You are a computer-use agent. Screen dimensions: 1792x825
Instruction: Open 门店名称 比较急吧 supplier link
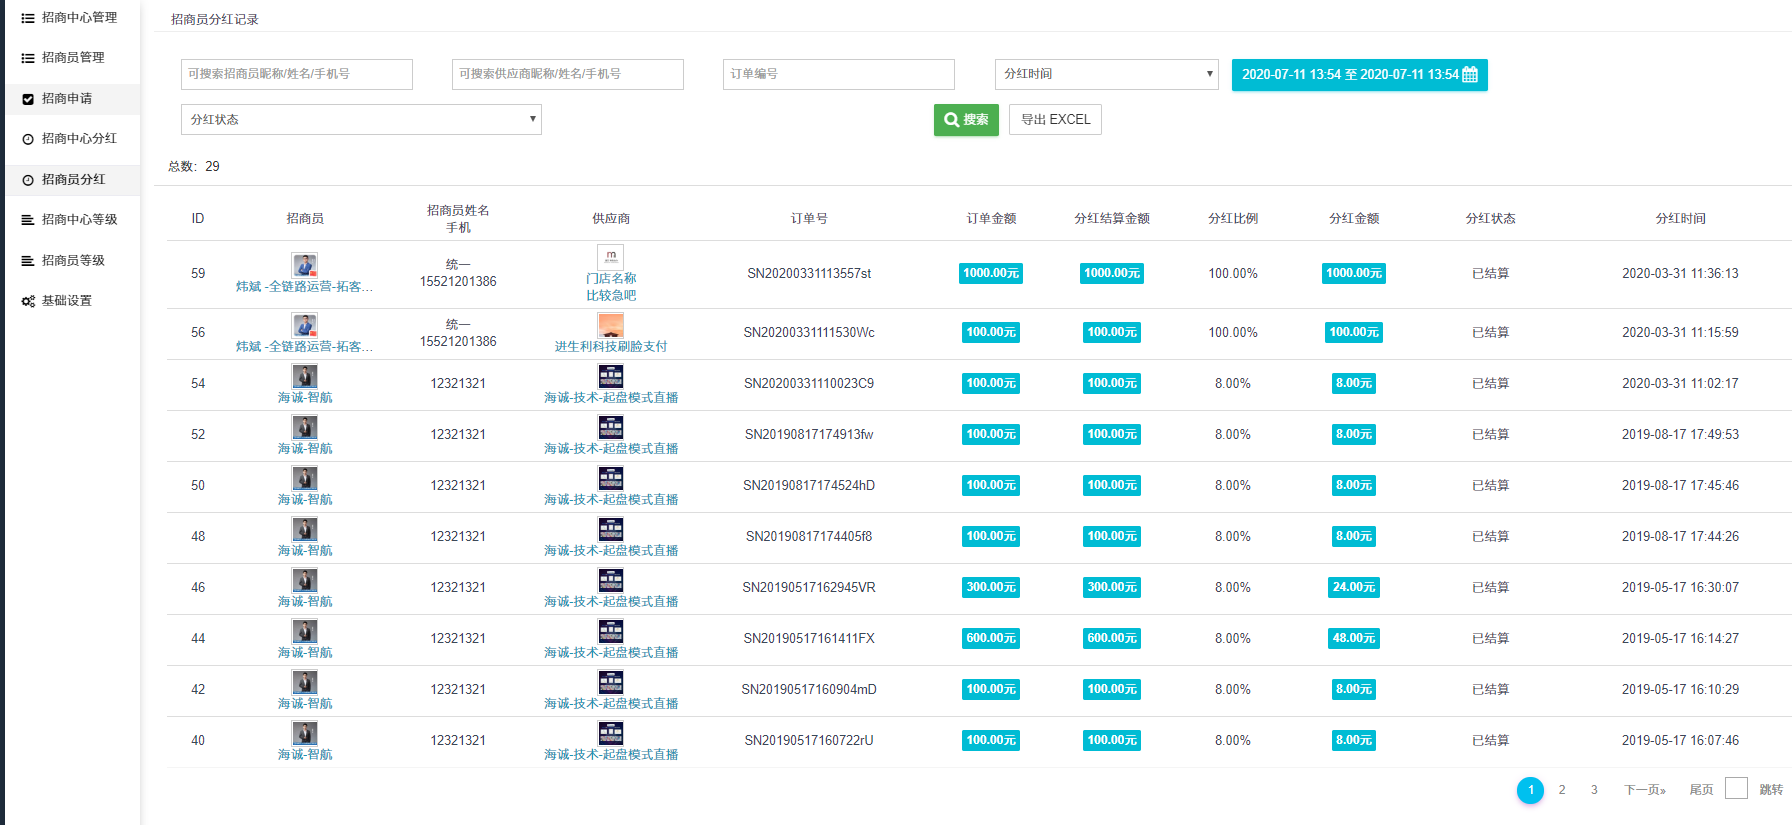611,287
